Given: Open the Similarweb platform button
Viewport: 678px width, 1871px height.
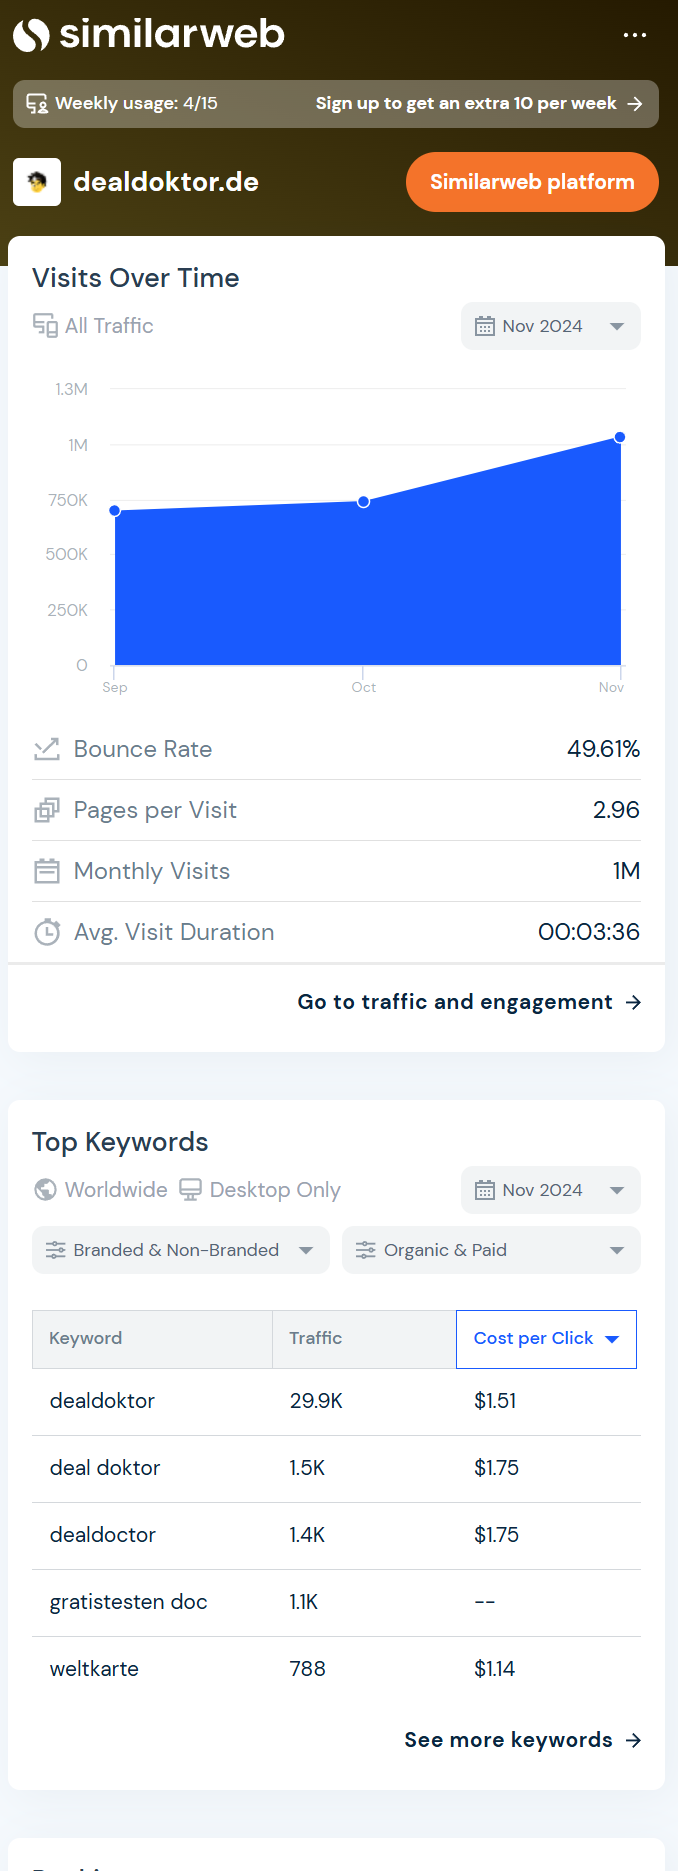Looking at the screenshot, I should [x=532, y=182].
